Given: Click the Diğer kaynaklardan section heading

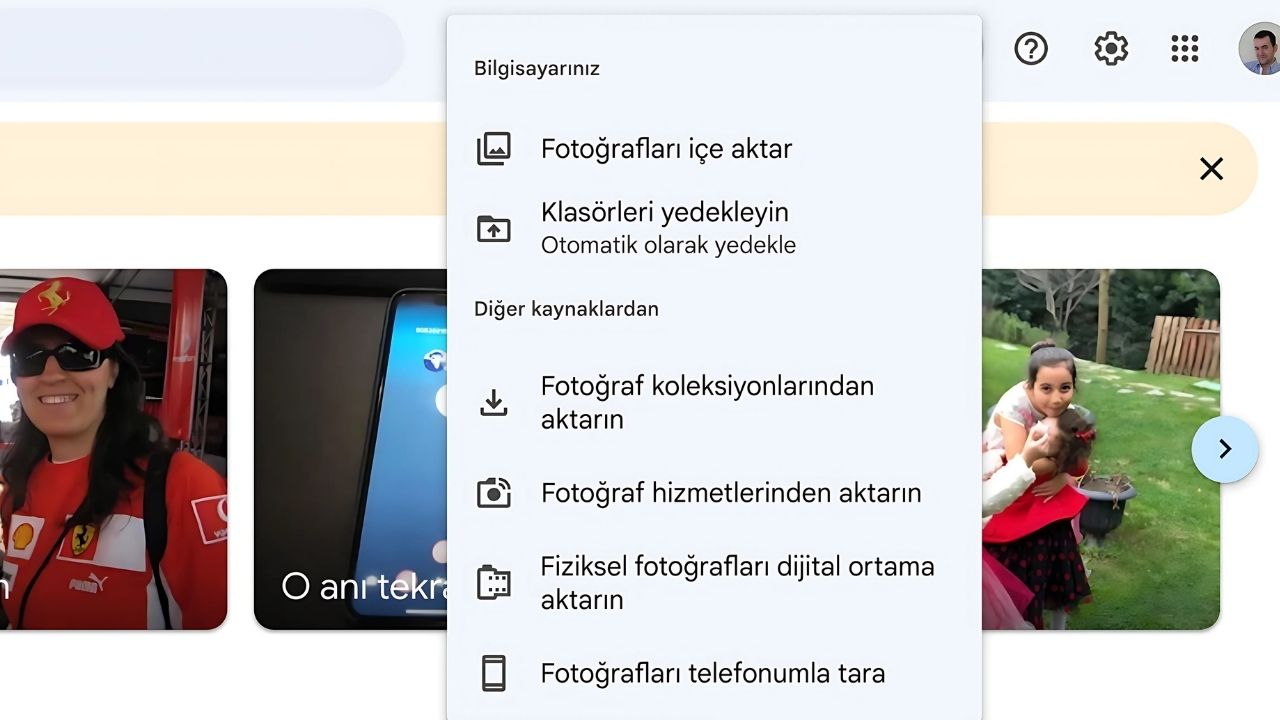Looking at the screenshot, I should coord(566,309).
